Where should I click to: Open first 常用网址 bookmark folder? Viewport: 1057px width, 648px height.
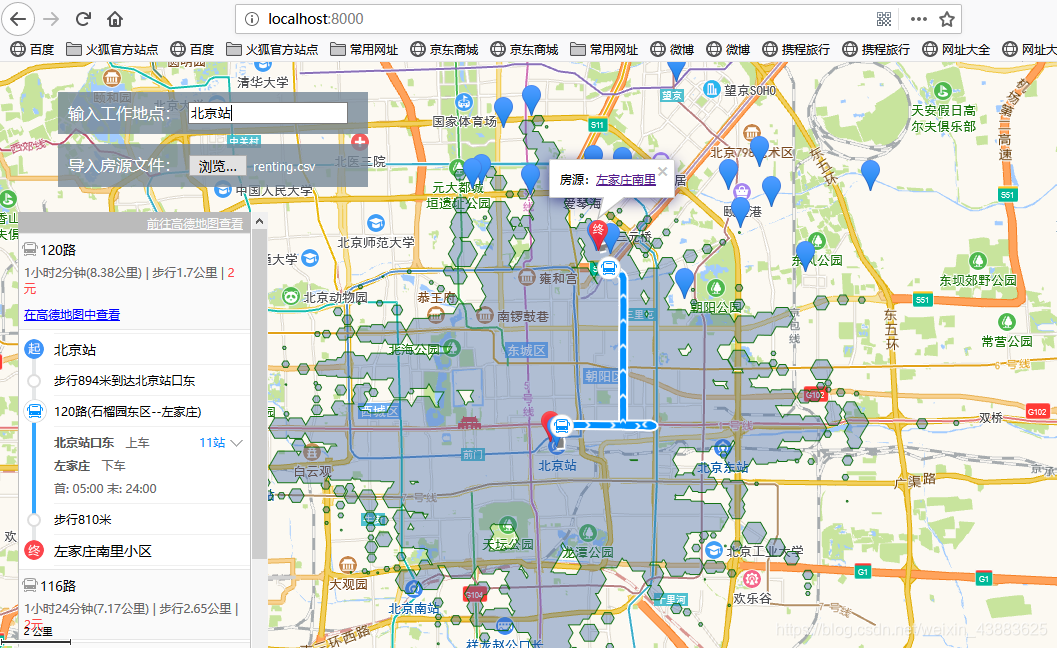364,49
